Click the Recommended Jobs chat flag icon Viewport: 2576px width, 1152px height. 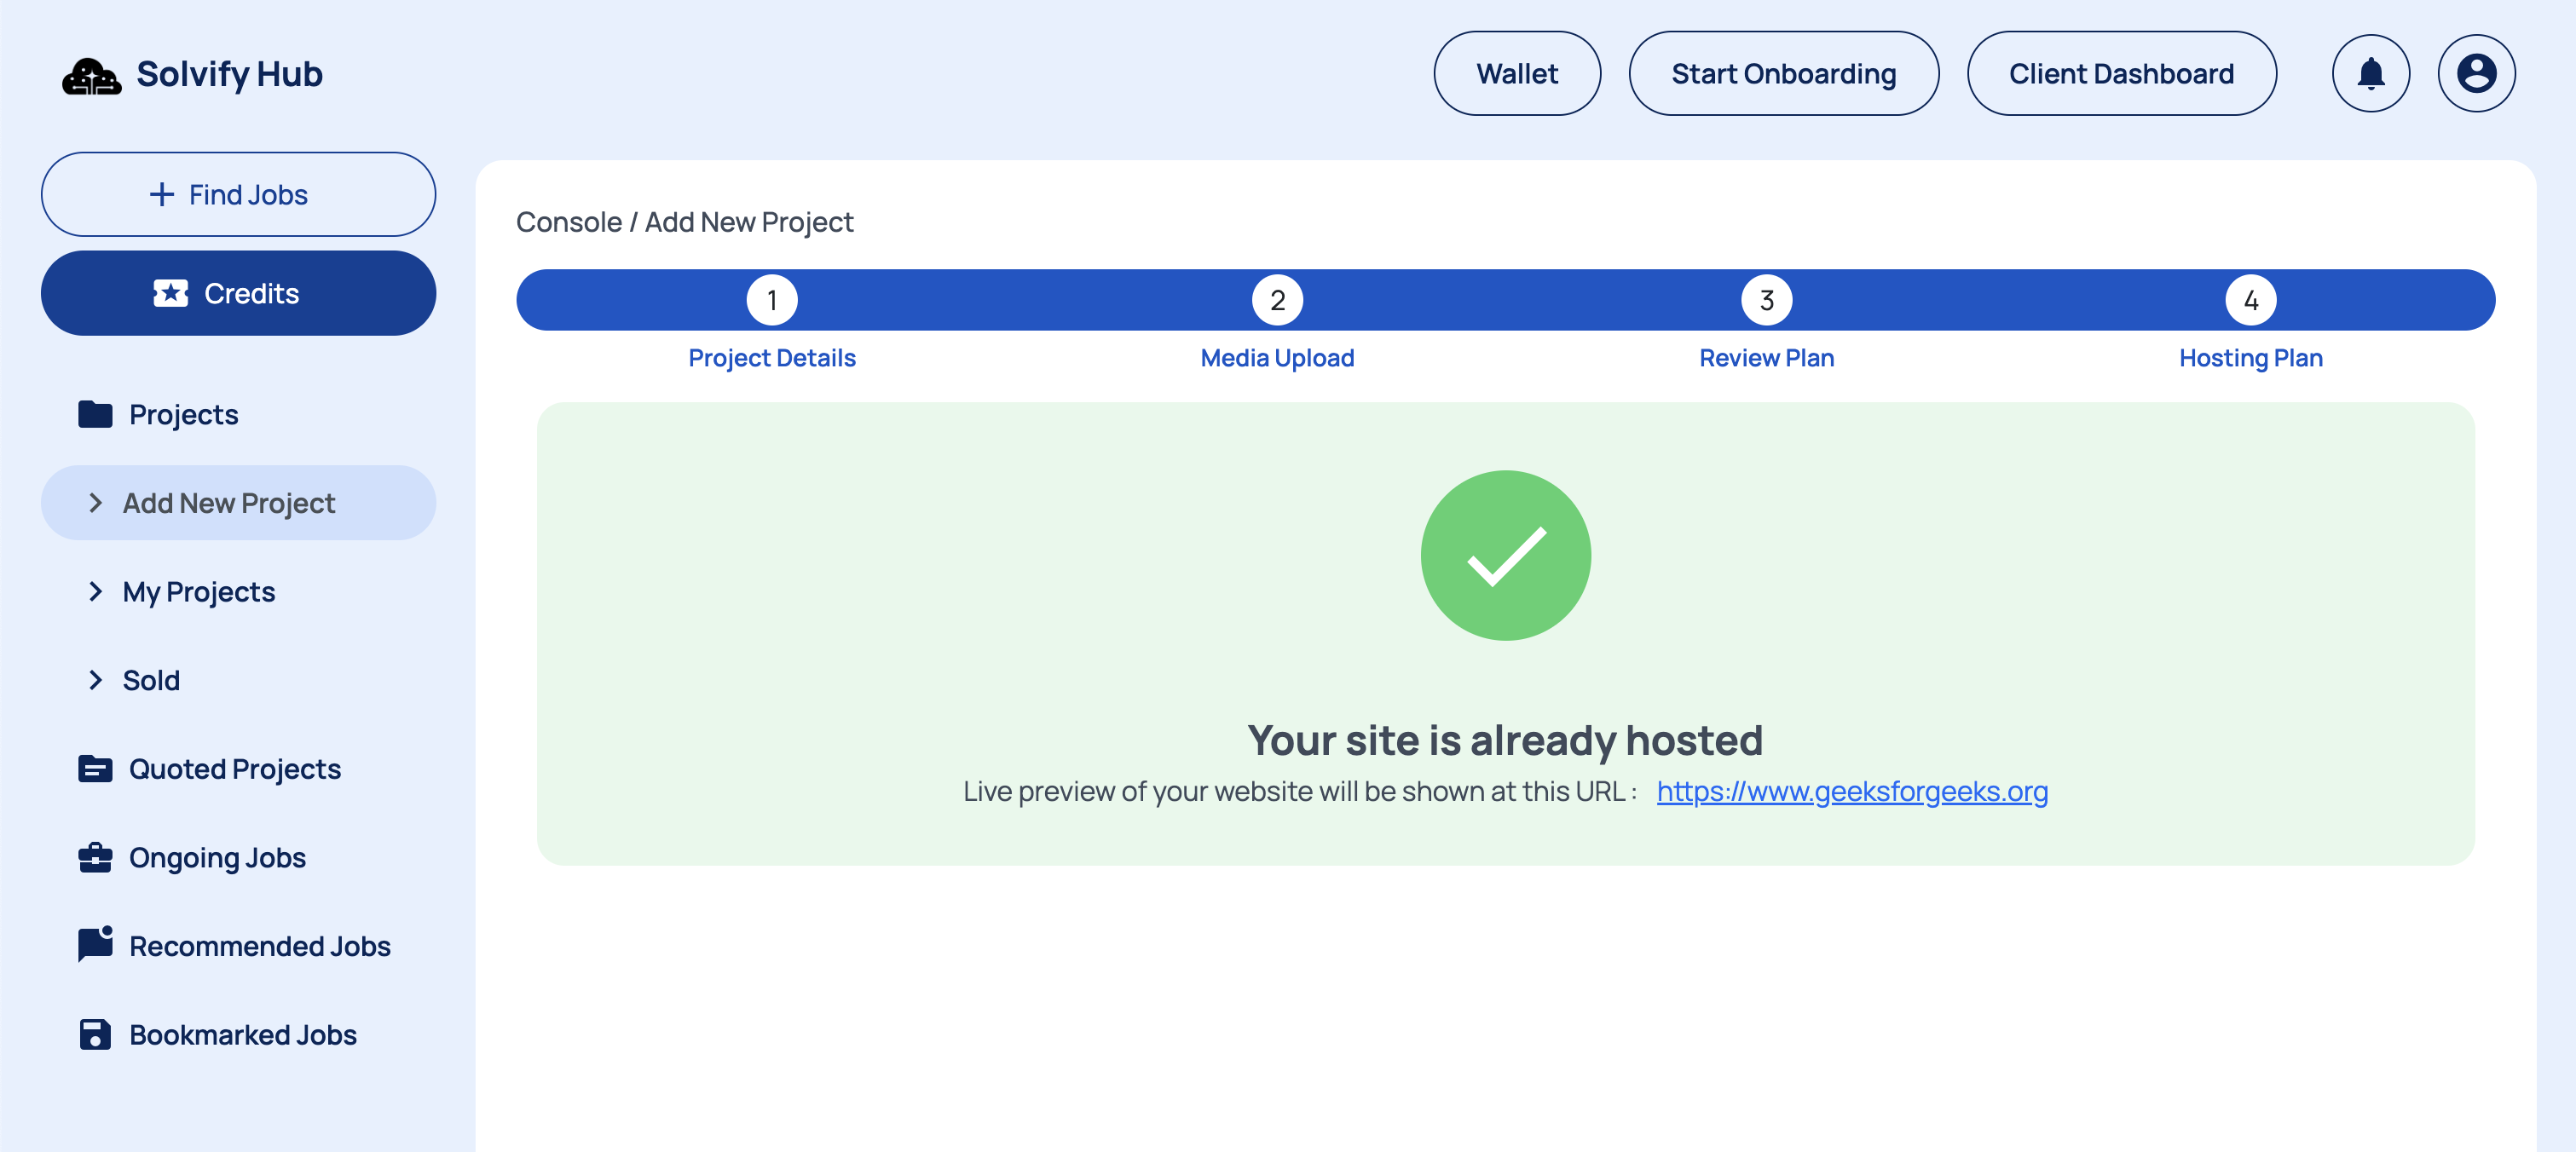tap(95, 944)
